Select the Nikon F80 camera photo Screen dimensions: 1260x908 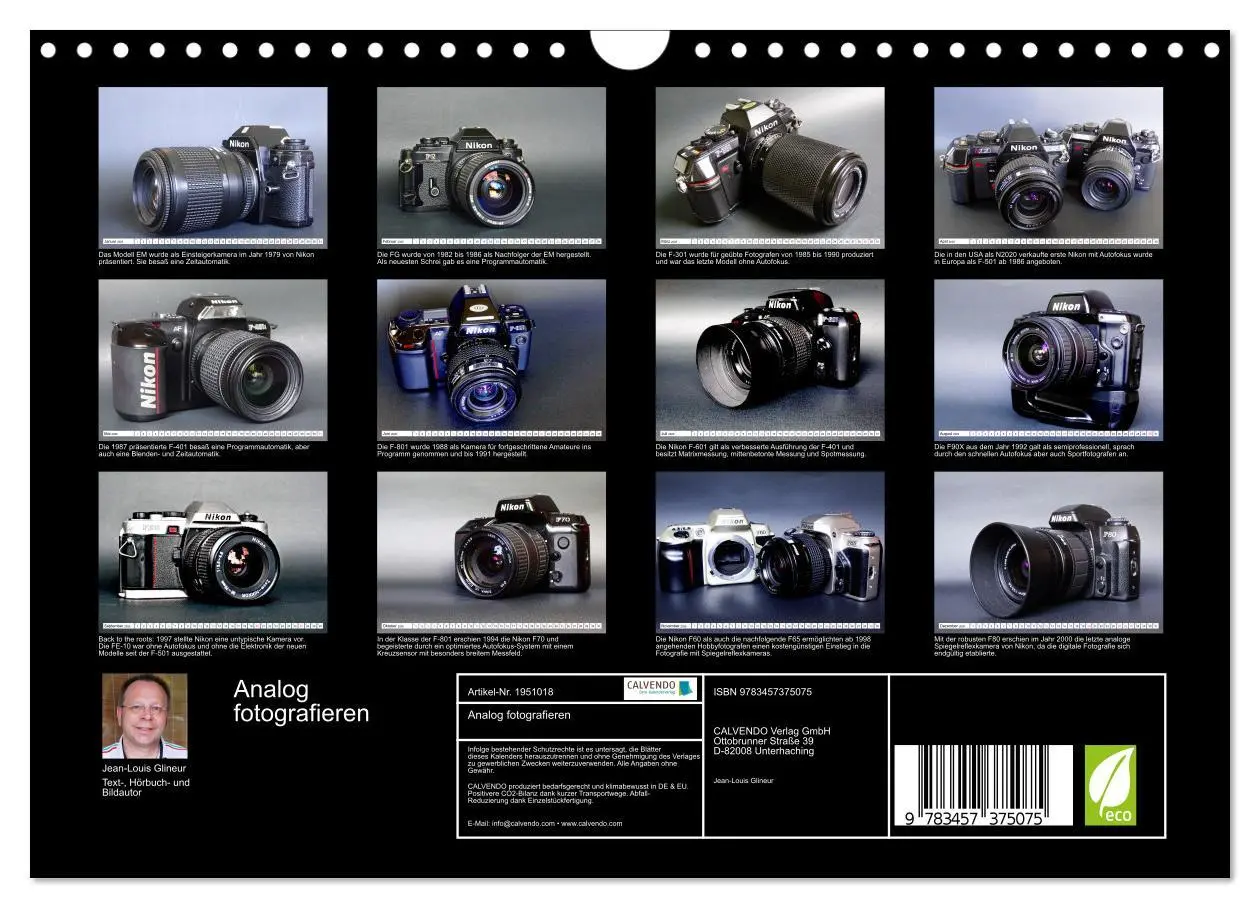pyautogui.click(x=1048, y=552)
